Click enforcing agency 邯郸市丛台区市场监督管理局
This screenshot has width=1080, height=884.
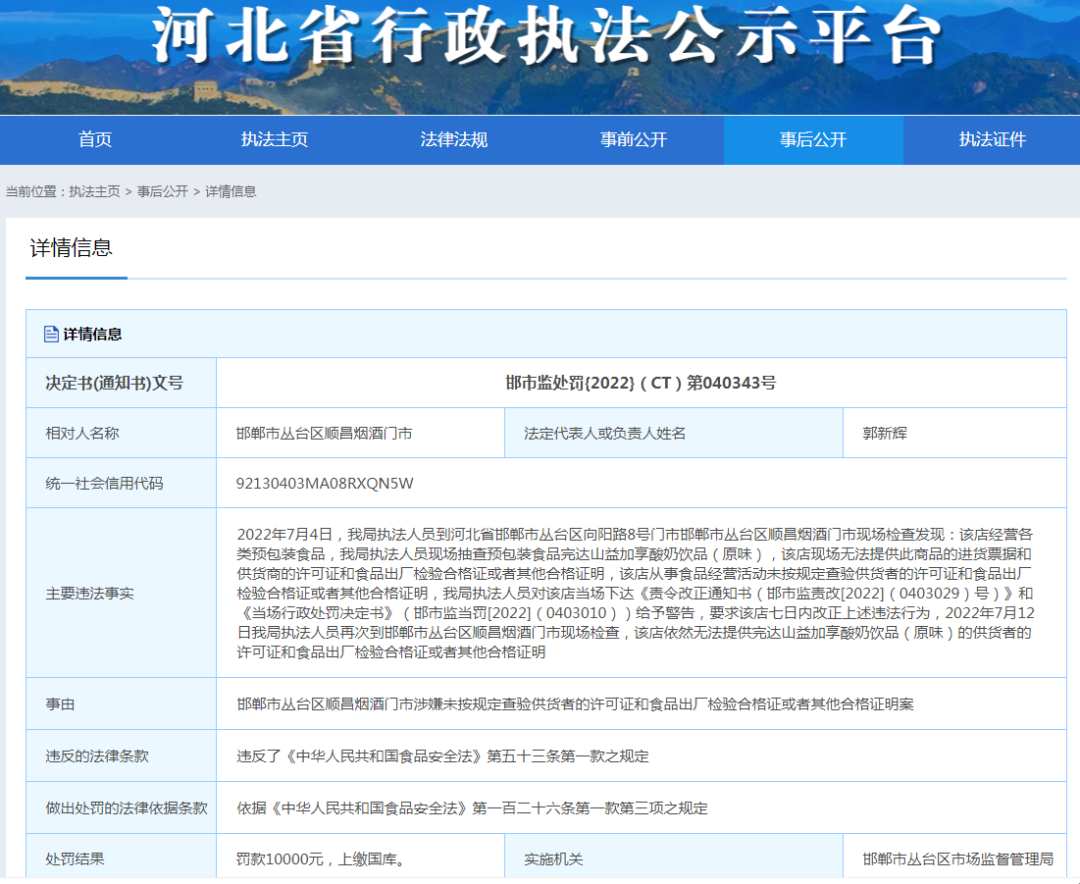(x=958, y=859)
